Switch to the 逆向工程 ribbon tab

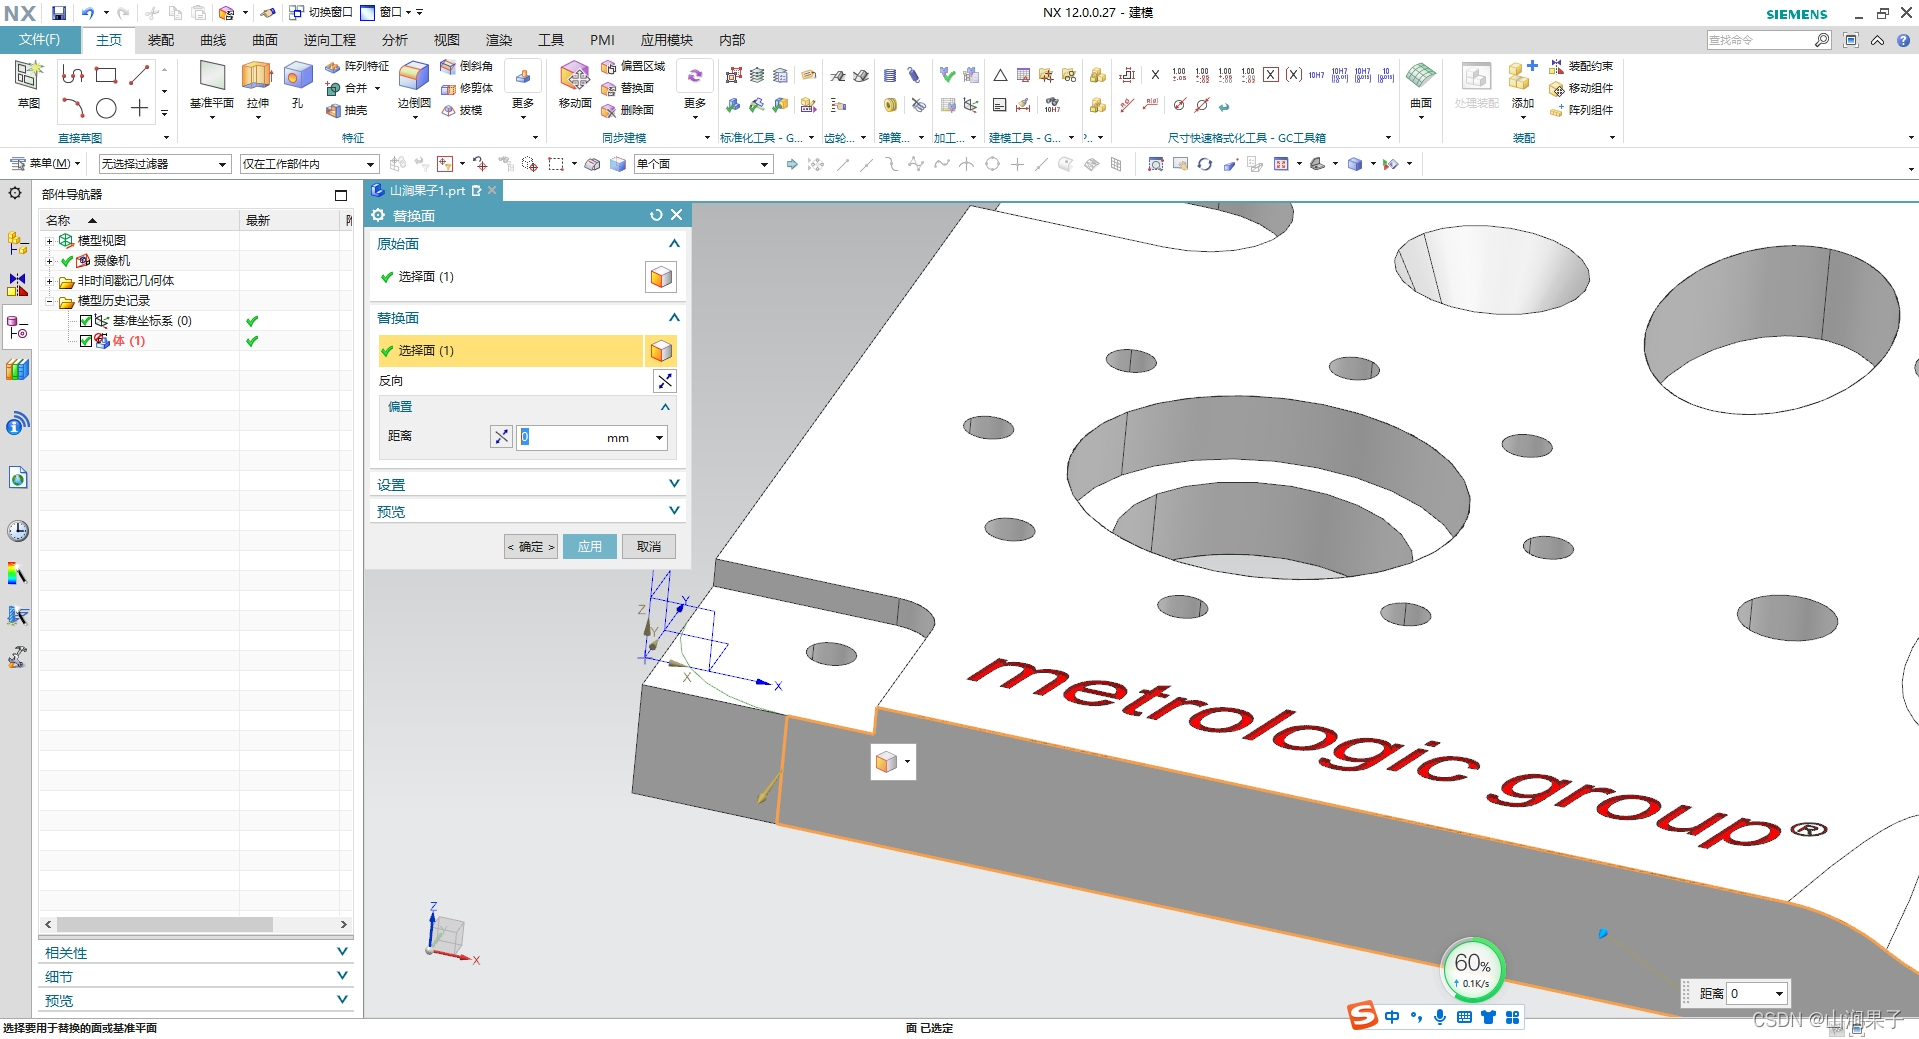(x=330, y=40)
